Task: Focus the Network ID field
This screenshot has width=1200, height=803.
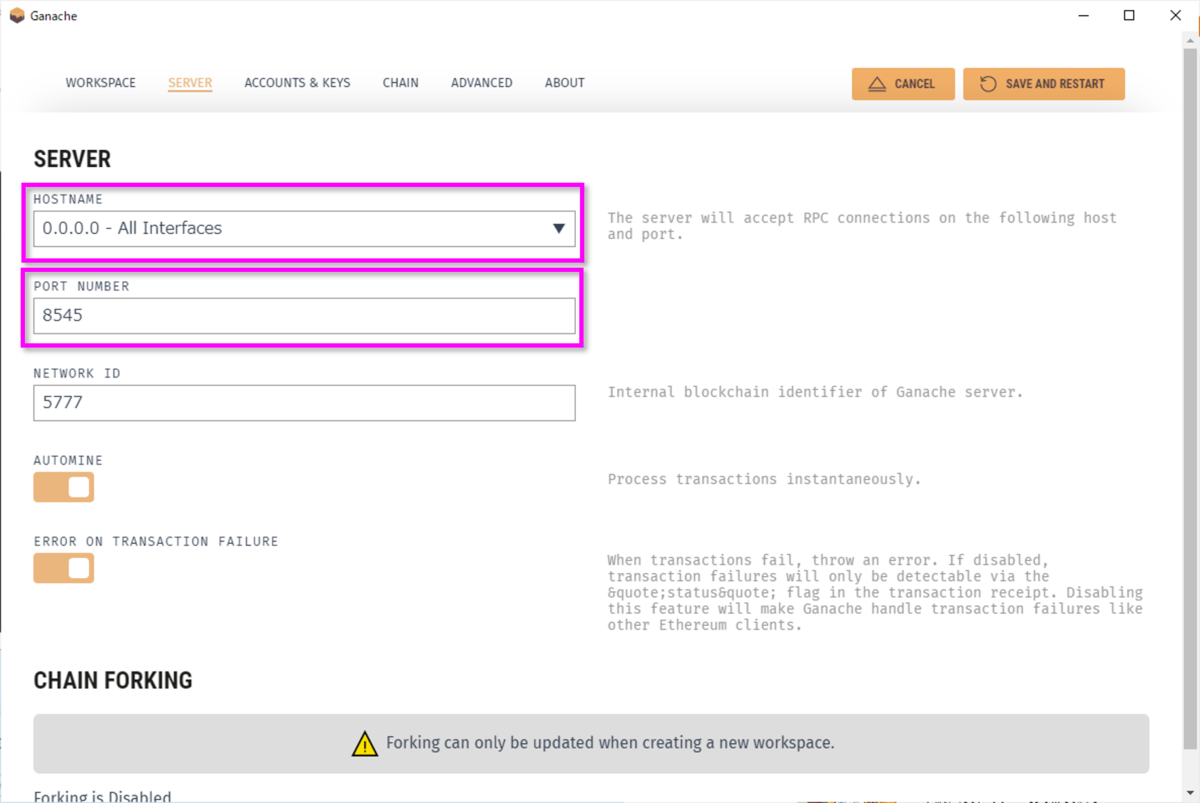Action: pyautogui.click(x=304, y=402)
